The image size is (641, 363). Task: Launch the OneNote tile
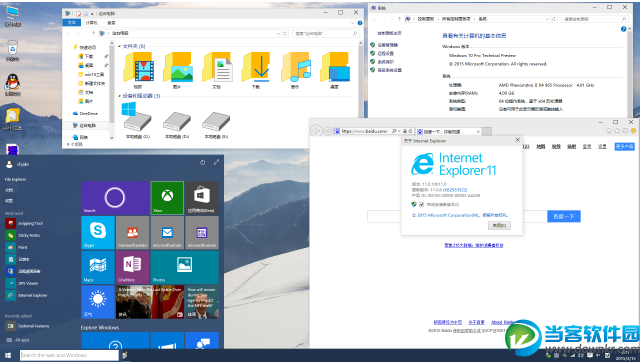(132, 267)
